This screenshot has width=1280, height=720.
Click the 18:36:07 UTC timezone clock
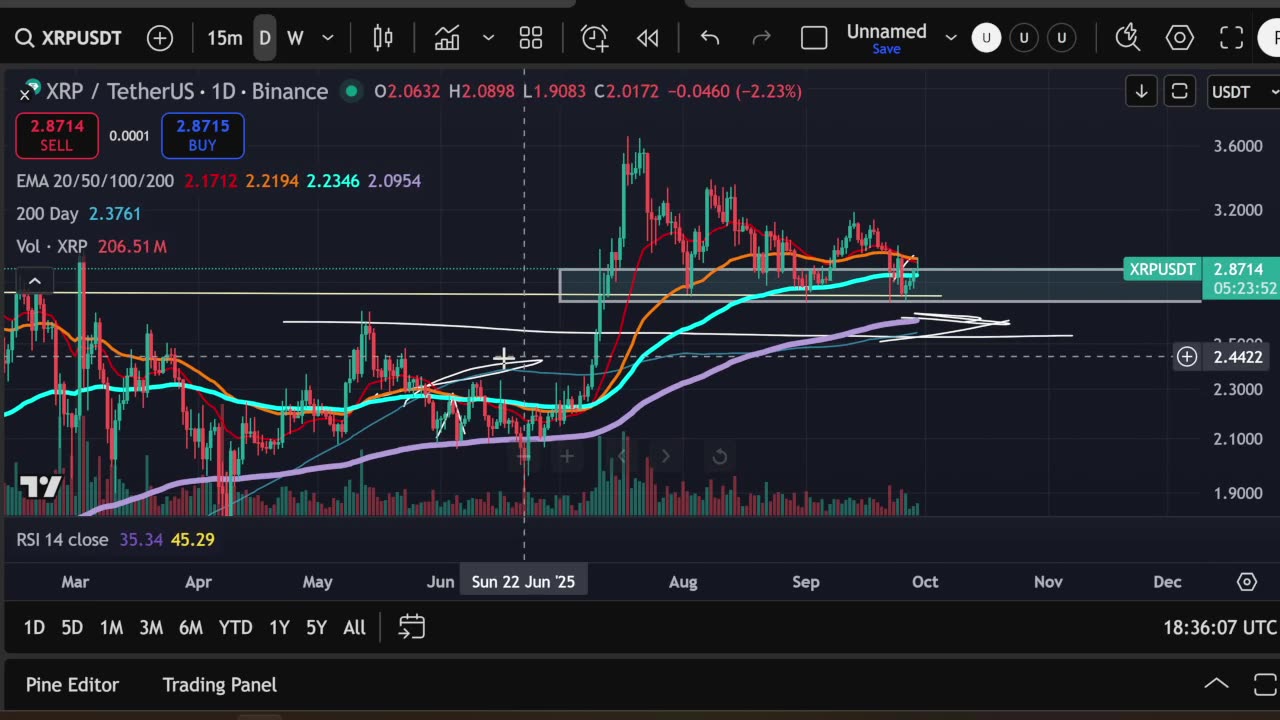pos(1220,628)
